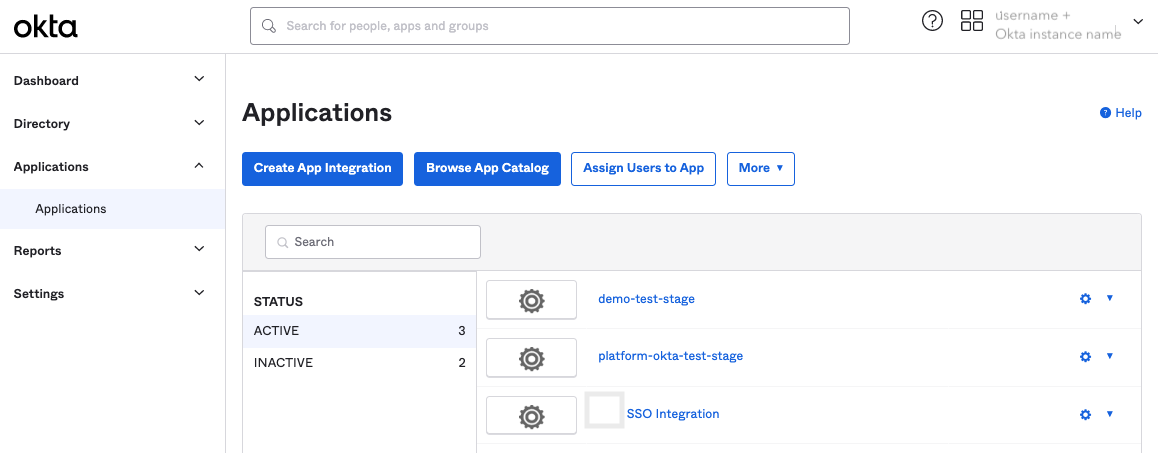This screenshot has height=453, width=1158.
Task: Expand the platform-okta-test-stage actions arrow
Action: click(x=1109, y=356)
